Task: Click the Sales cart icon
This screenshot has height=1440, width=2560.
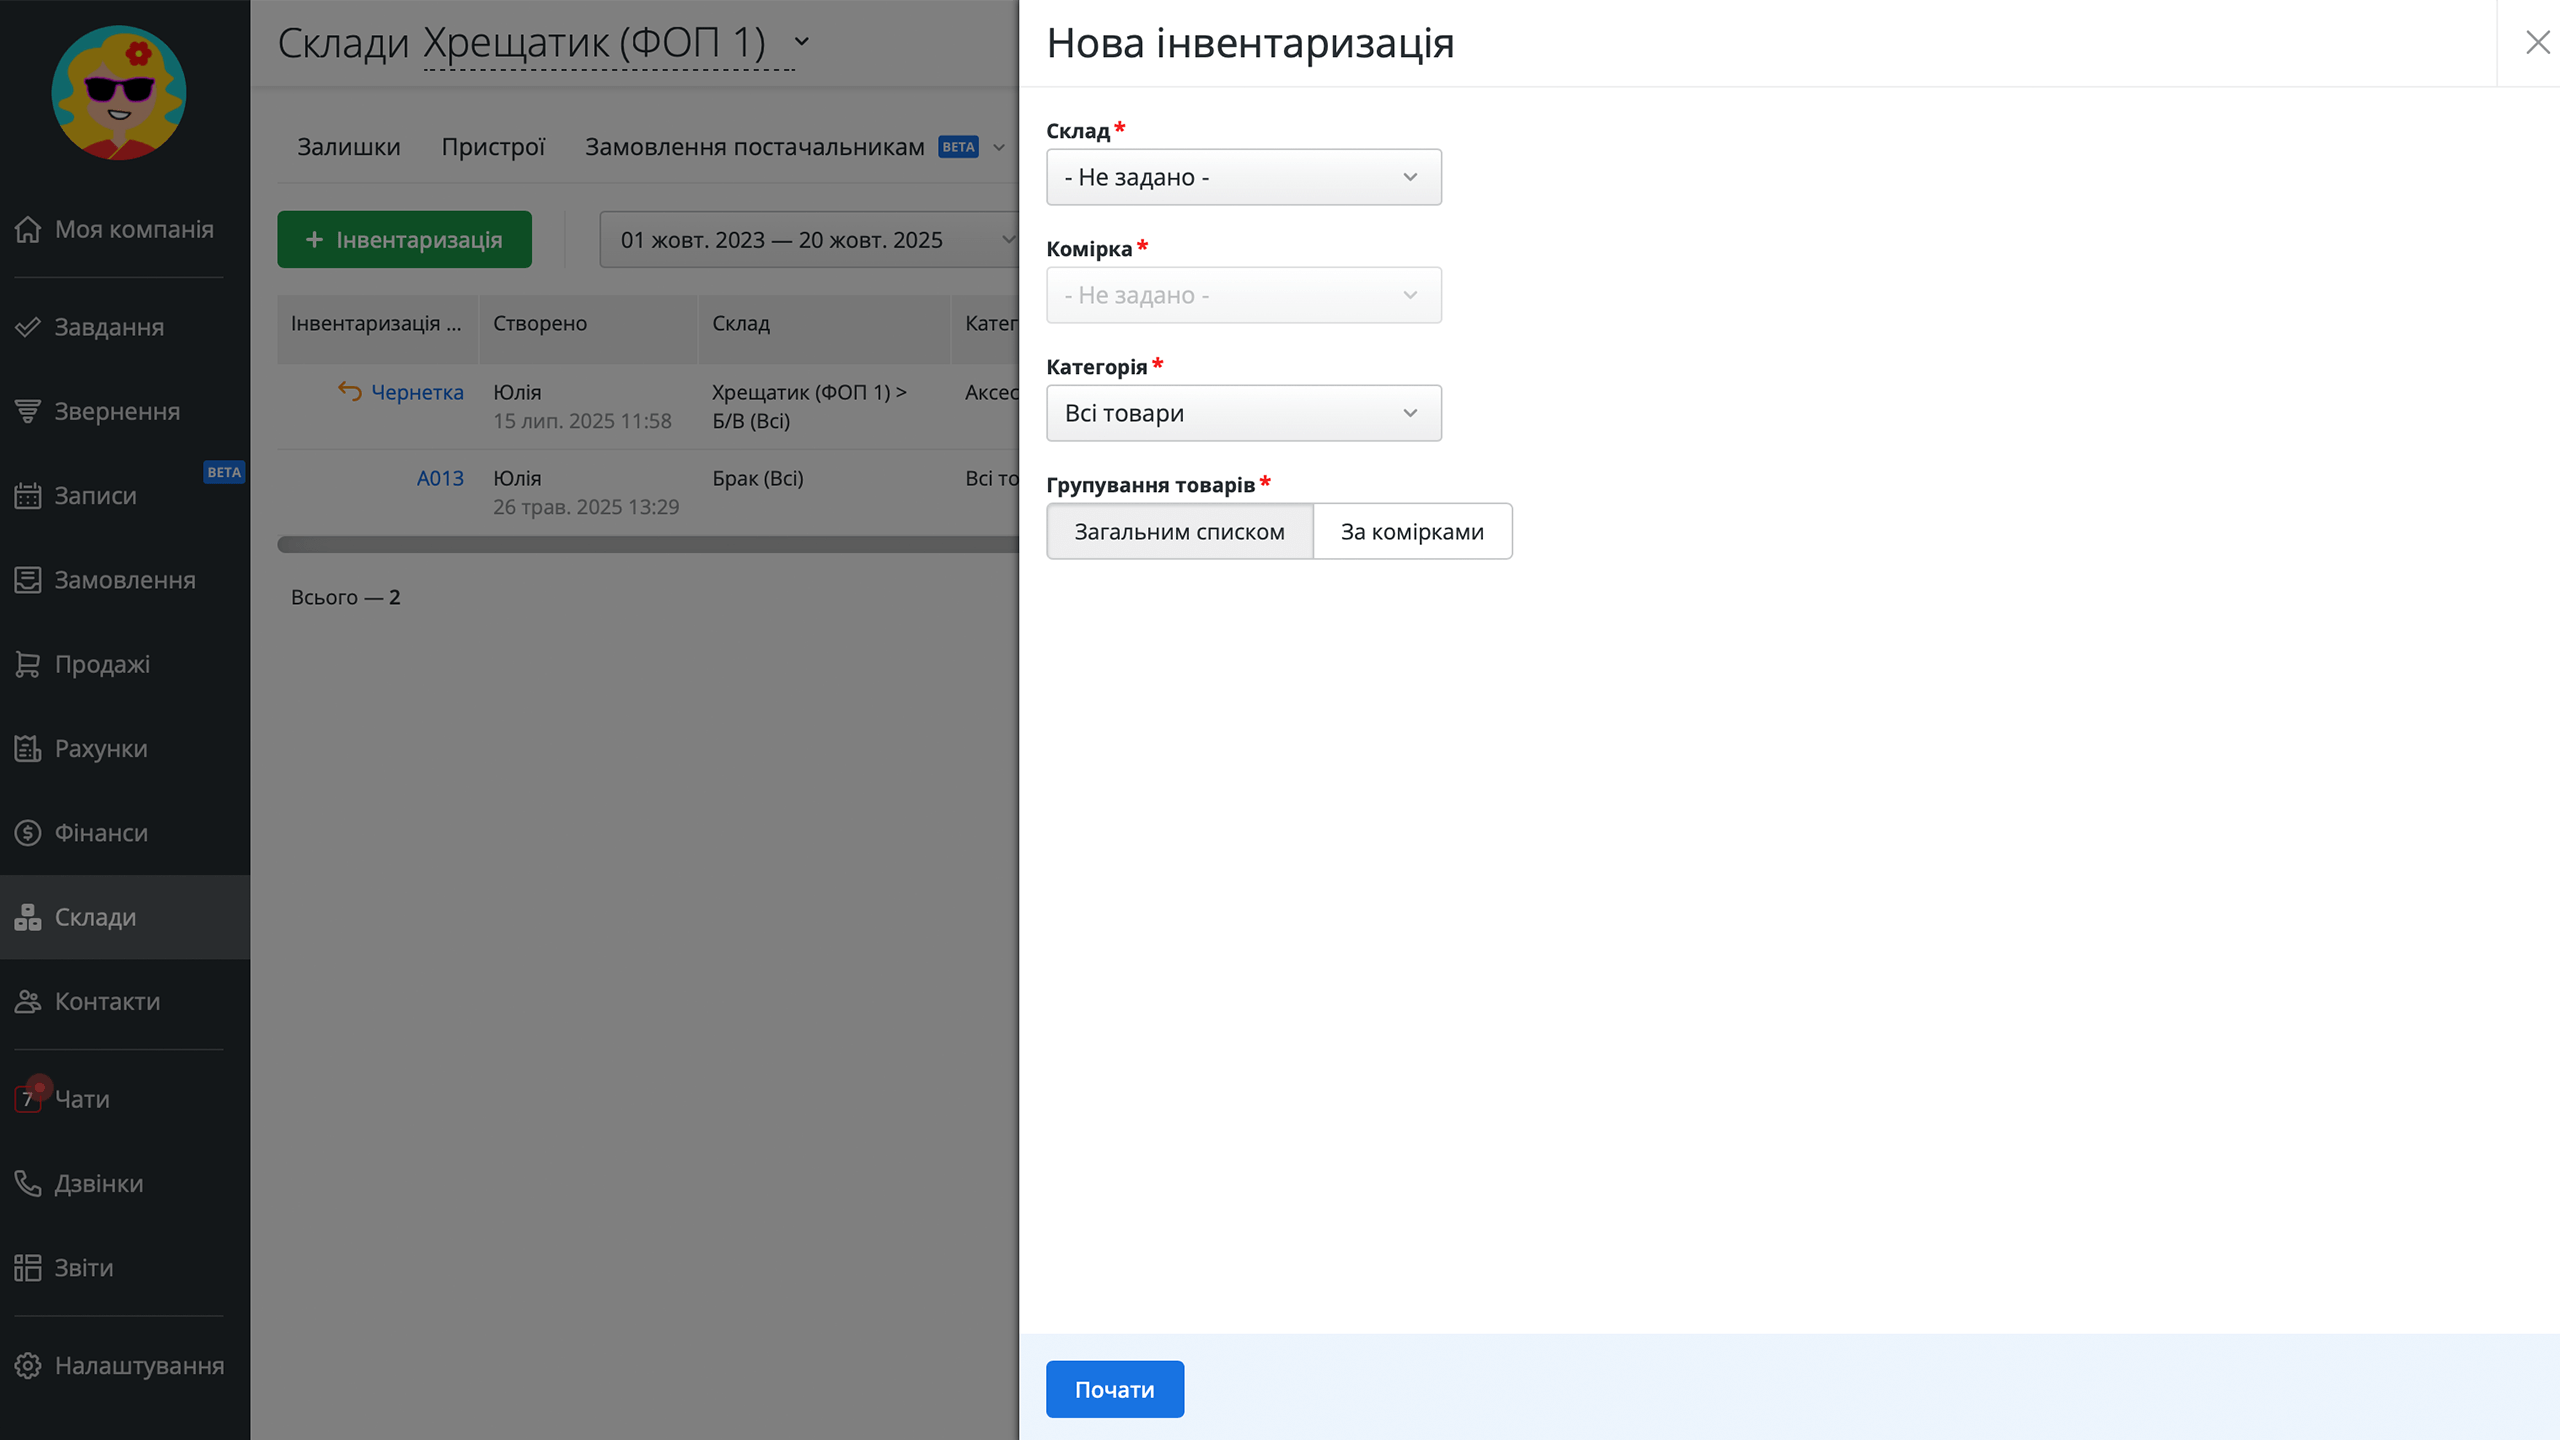Action: tap(28, 664)
